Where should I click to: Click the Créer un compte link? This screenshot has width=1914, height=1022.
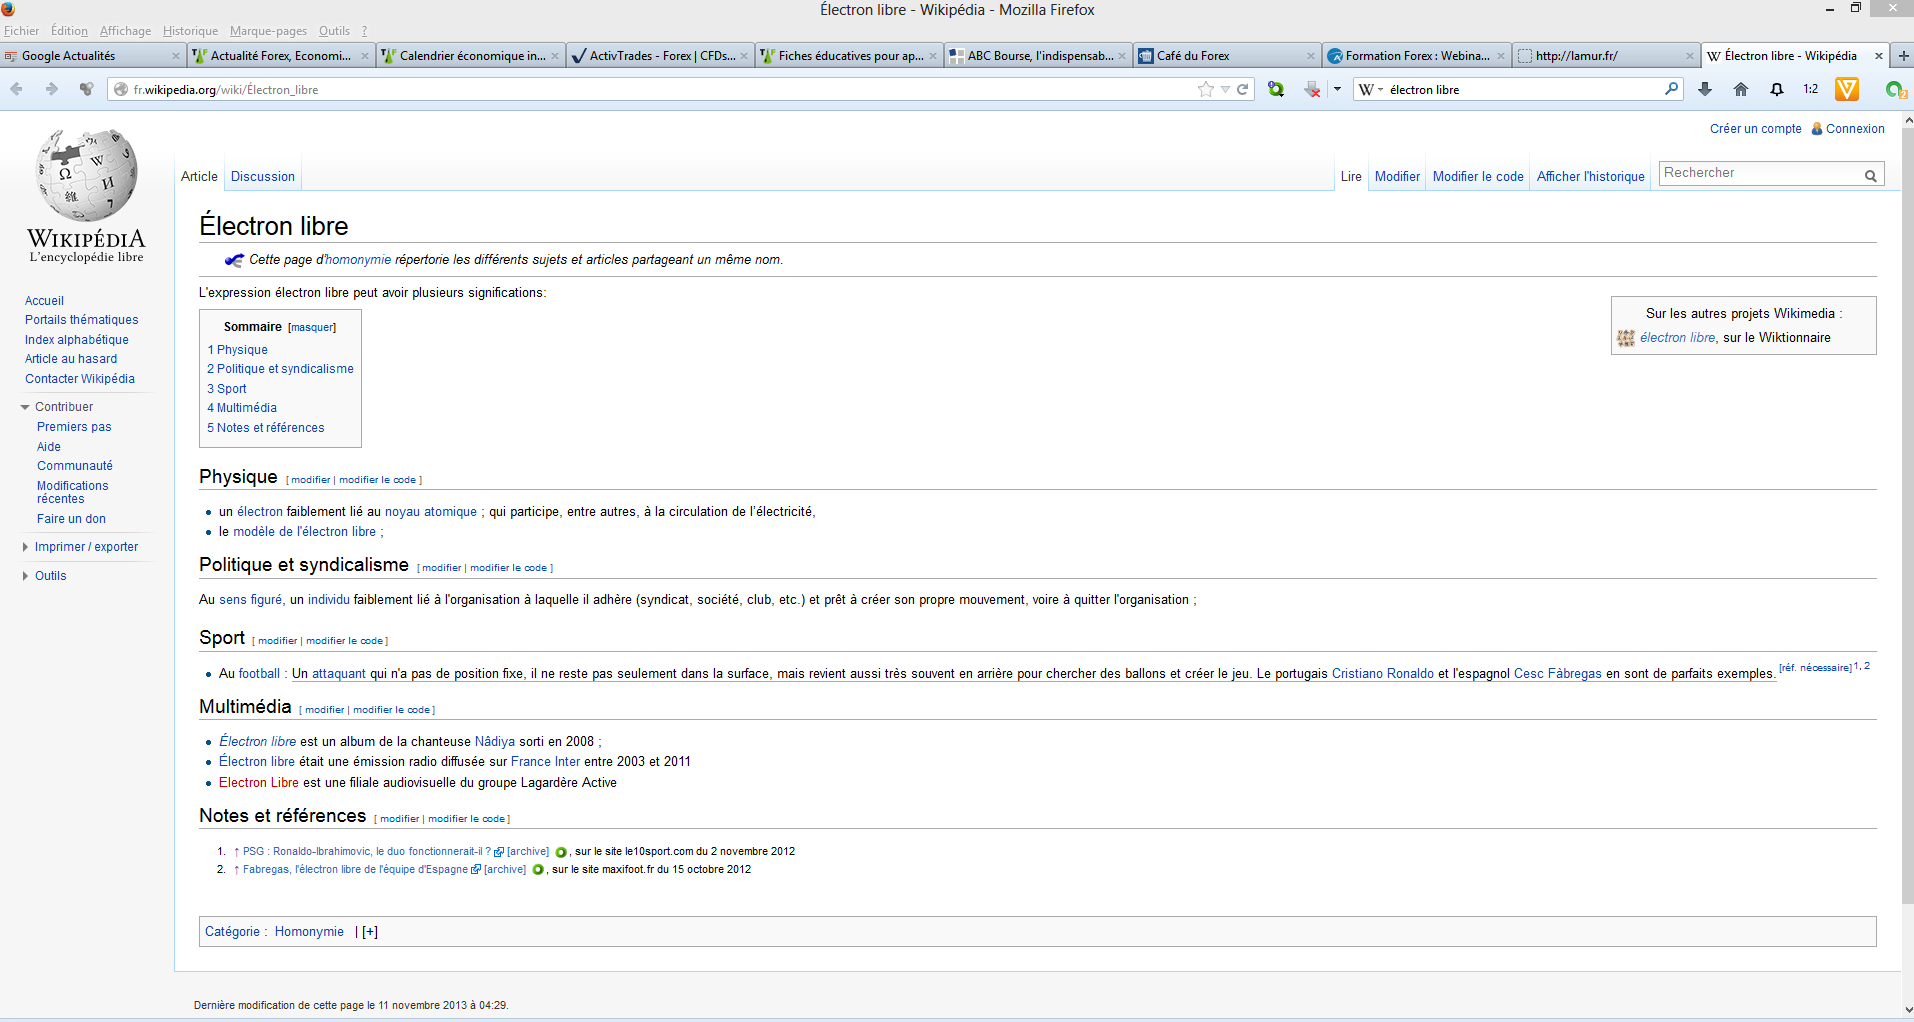click(x=1755, y=129)
